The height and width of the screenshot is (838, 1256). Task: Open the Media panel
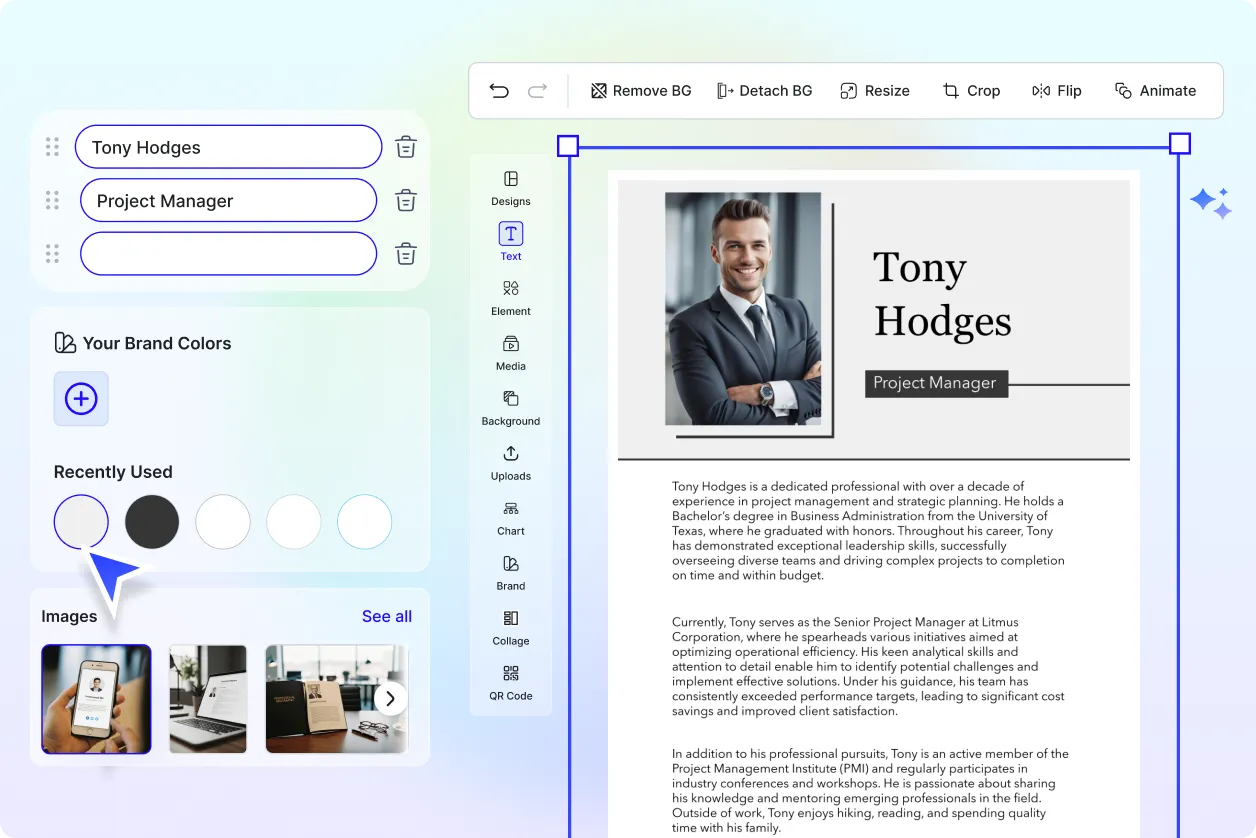point(511,353)
